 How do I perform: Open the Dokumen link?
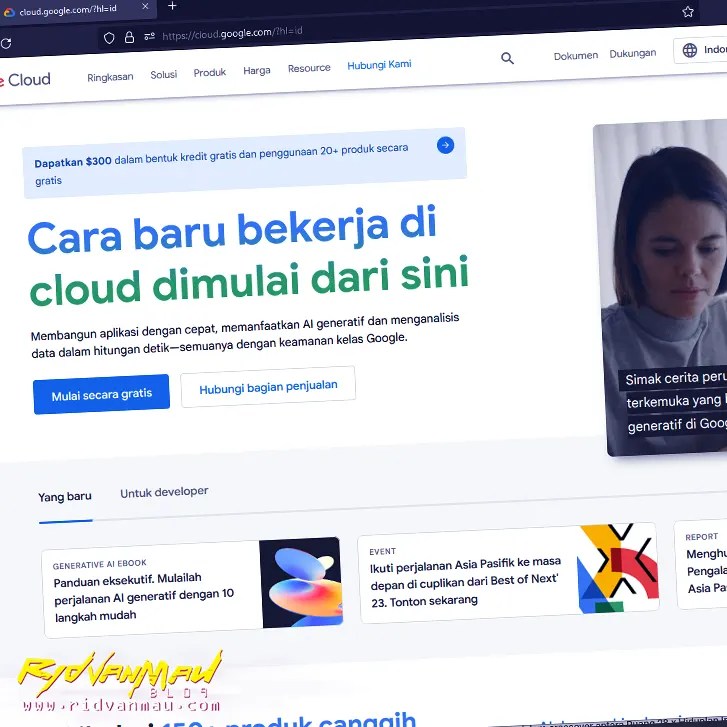576,56
